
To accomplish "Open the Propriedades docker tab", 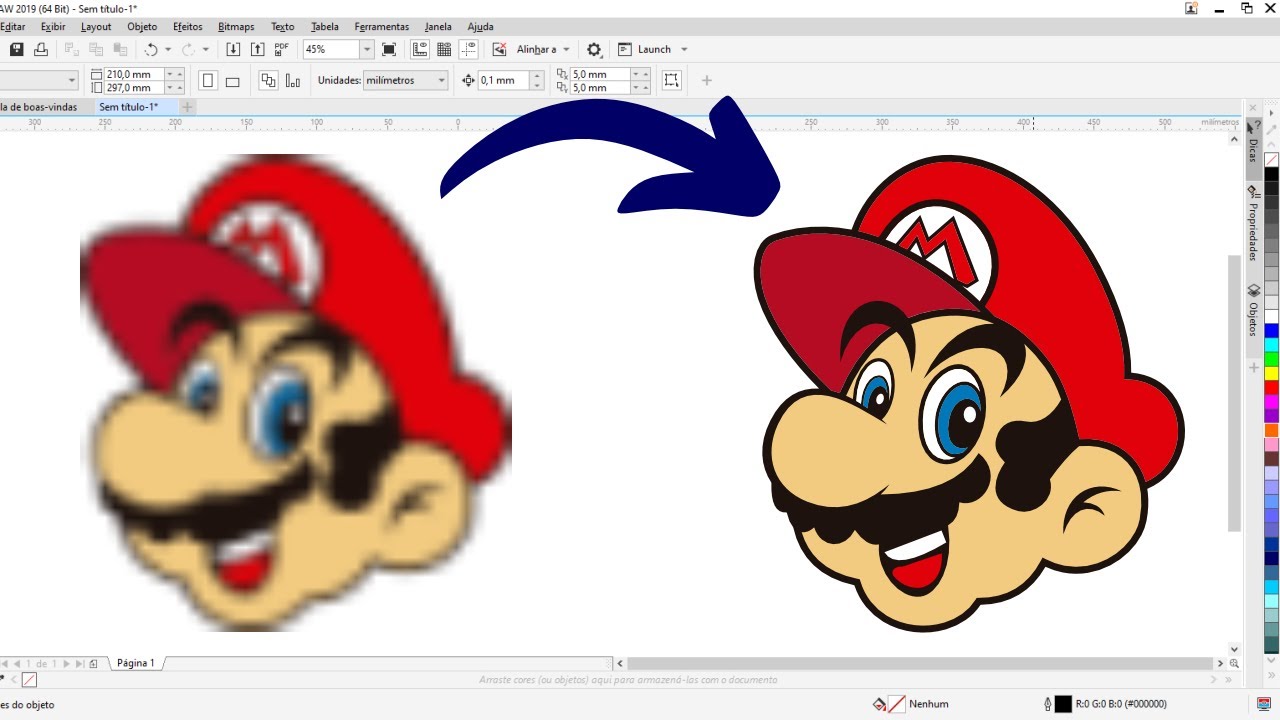I will tap(1252, 223).
